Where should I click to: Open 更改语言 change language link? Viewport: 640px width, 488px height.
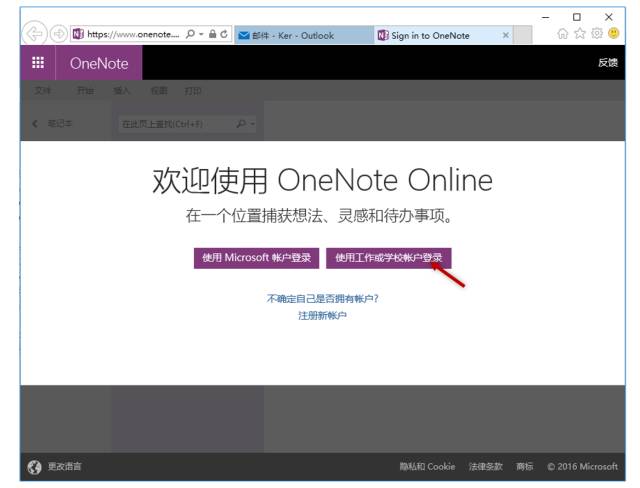coord(64,466)
